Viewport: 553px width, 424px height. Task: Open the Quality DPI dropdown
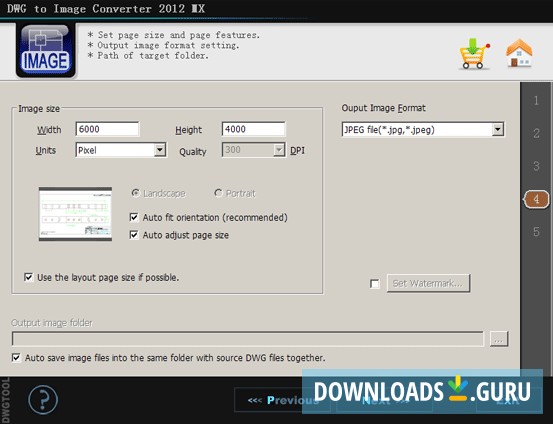[253, 150]
